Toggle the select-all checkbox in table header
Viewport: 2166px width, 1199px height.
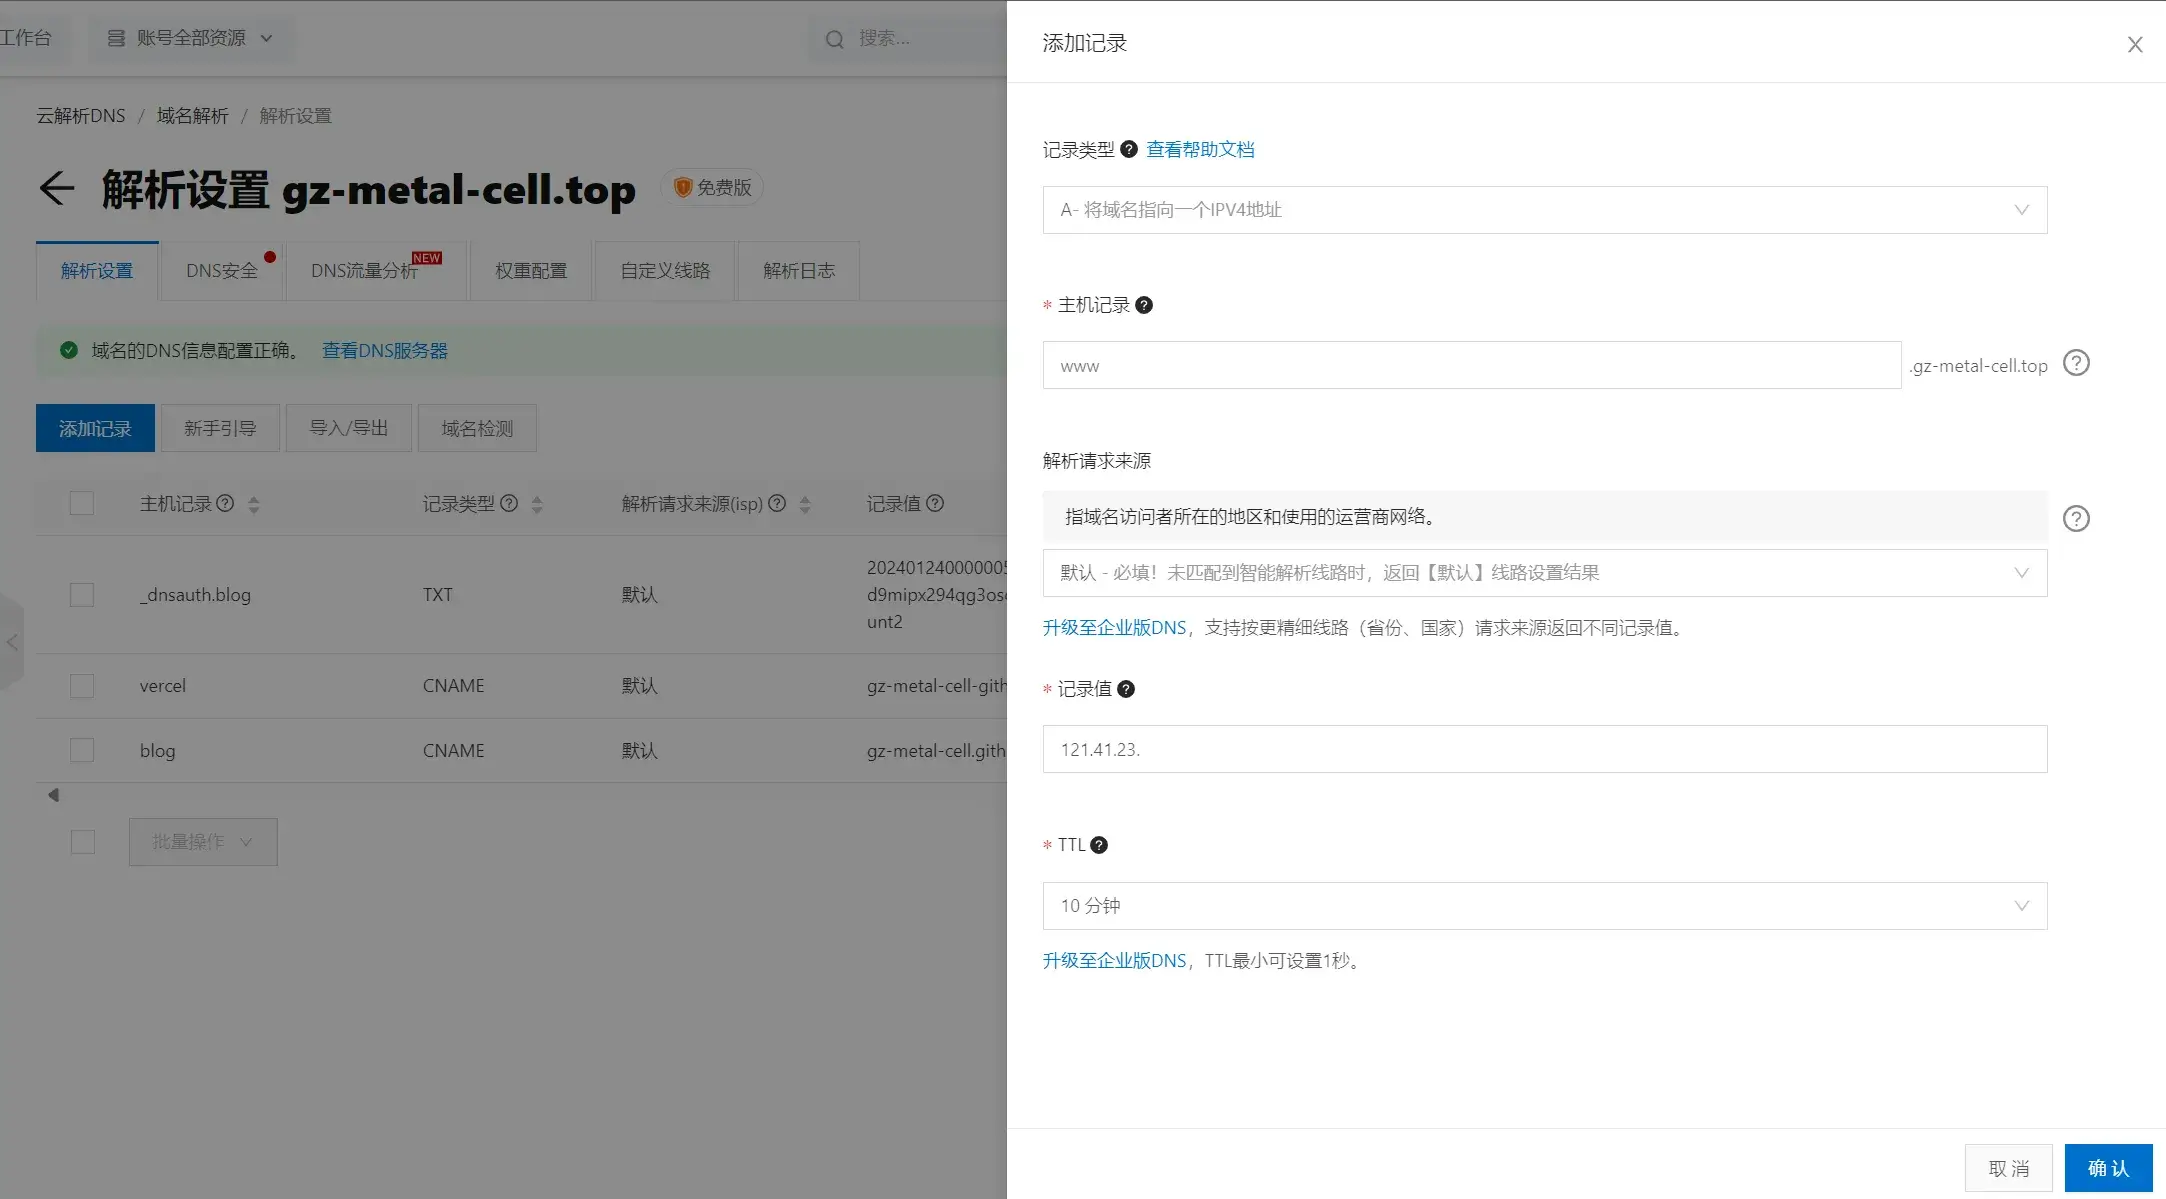(82, 503)
